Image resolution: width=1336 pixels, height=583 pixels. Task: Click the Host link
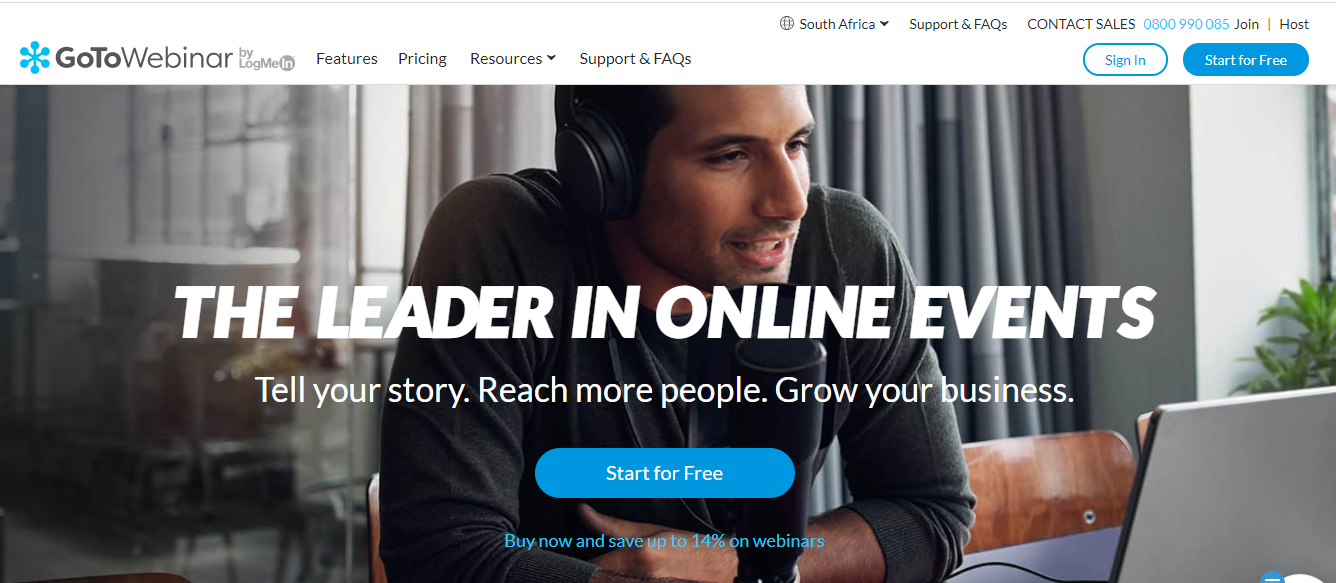(x=1294, y=24)
